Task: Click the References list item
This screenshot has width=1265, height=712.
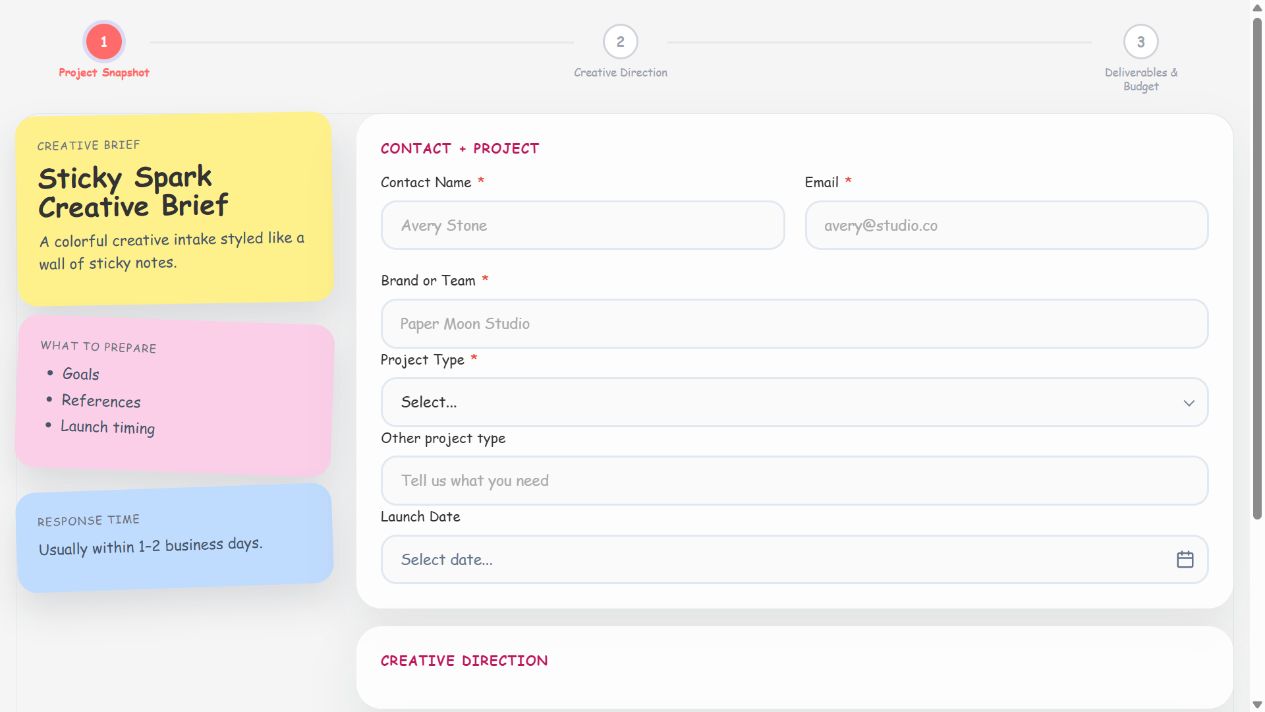Action: (x=101, y=401)
